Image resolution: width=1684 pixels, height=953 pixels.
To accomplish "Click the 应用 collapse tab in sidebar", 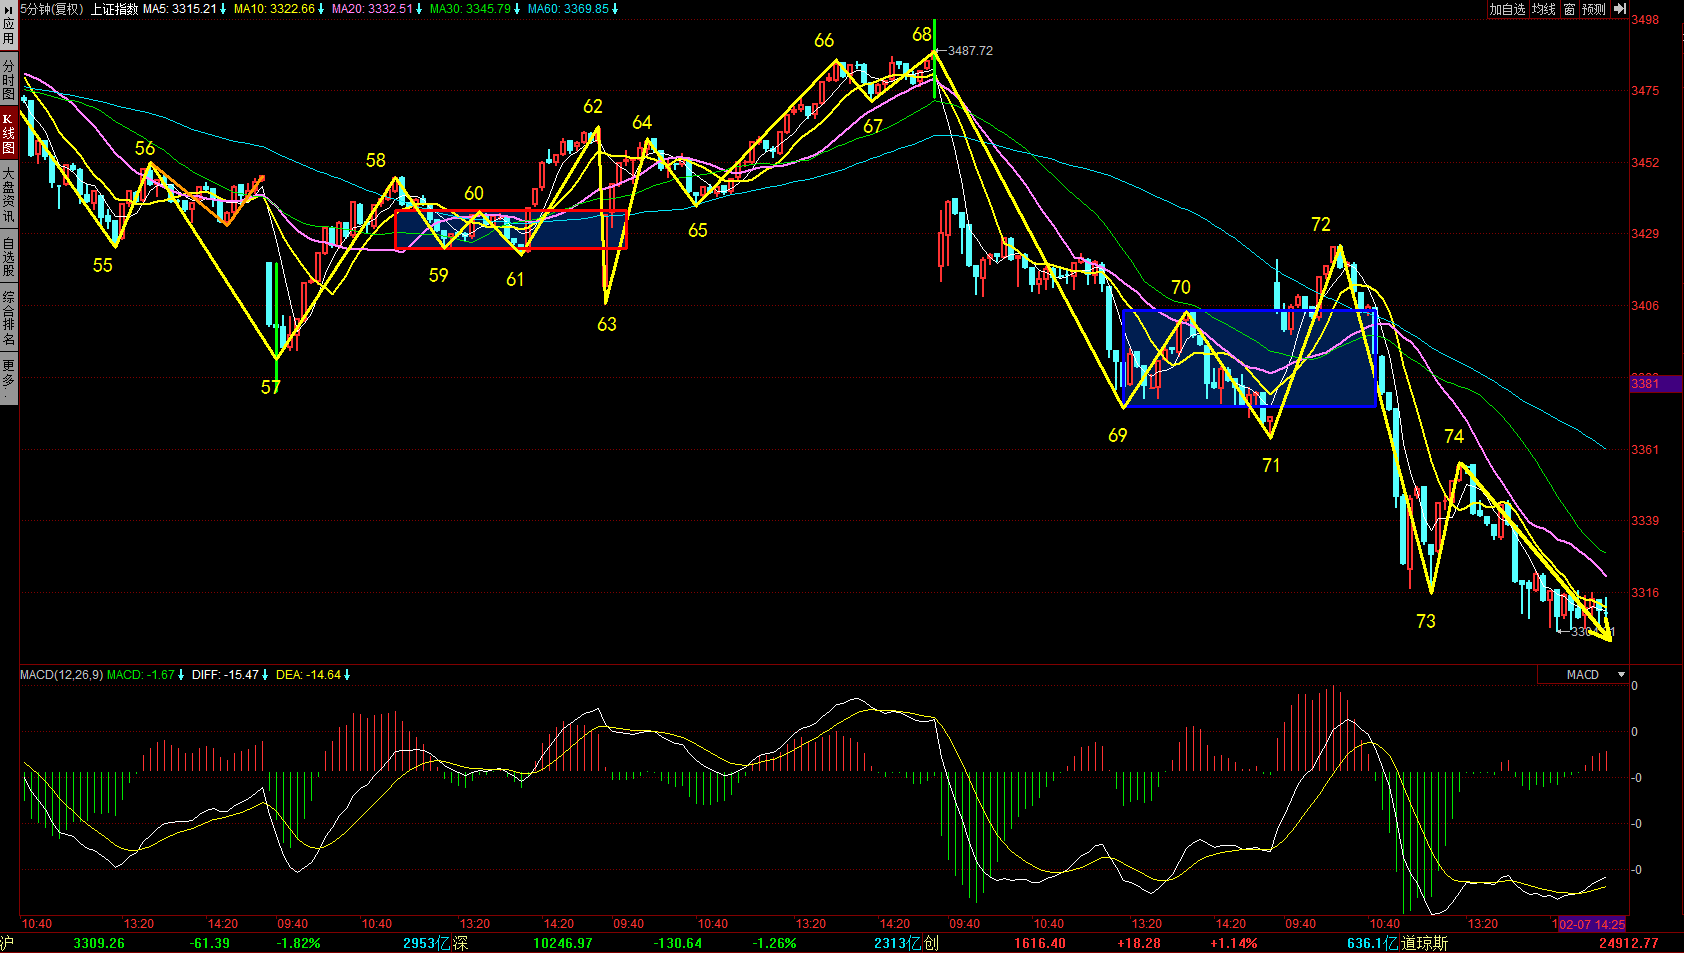I will pos(8,24).
